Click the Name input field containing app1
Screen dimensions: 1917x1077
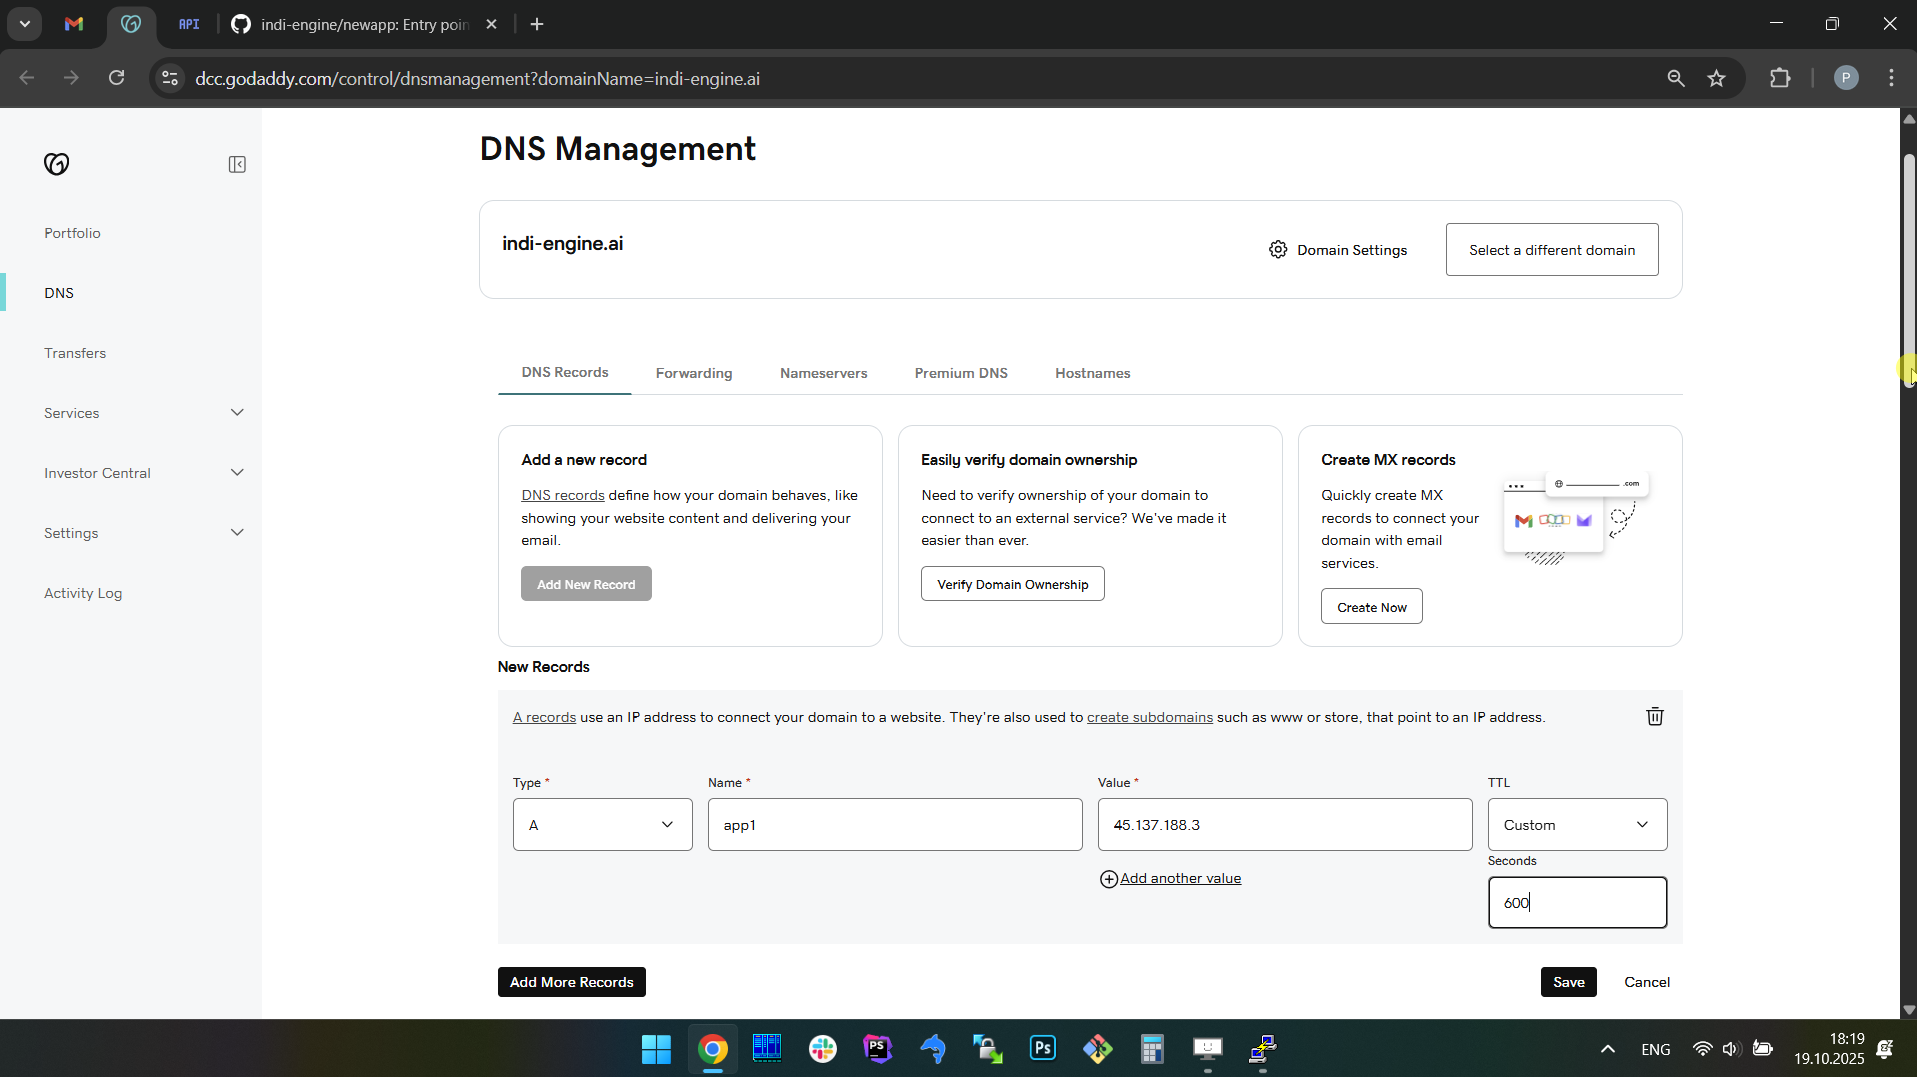click(894, 825)
